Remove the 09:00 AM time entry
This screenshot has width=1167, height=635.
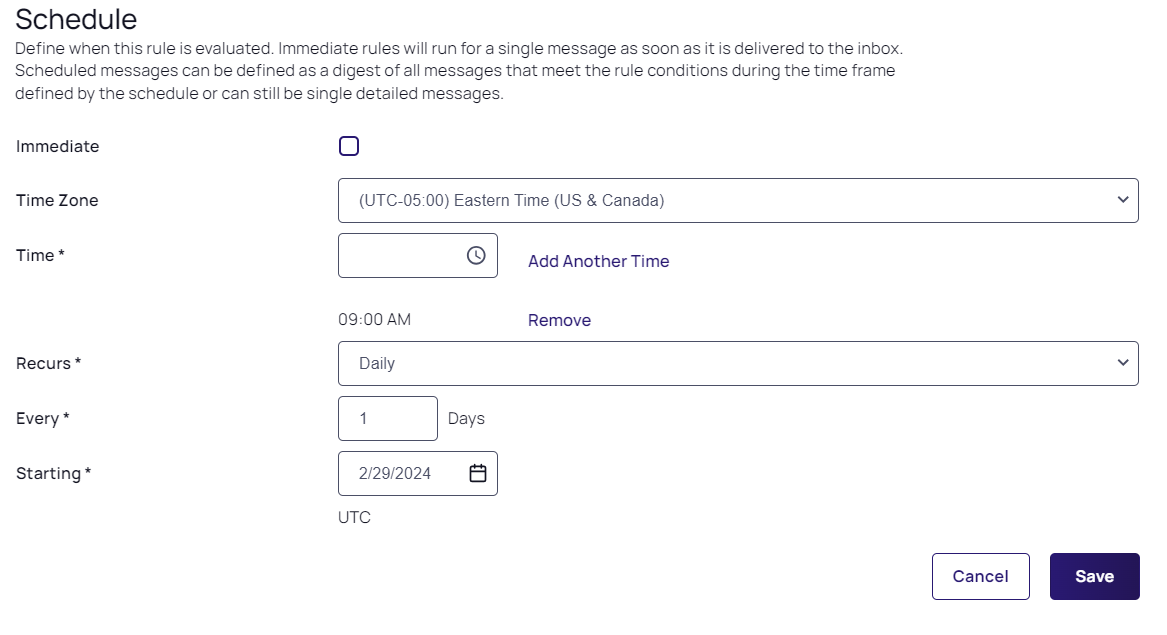pyautogui.click(x=559, y=320)
